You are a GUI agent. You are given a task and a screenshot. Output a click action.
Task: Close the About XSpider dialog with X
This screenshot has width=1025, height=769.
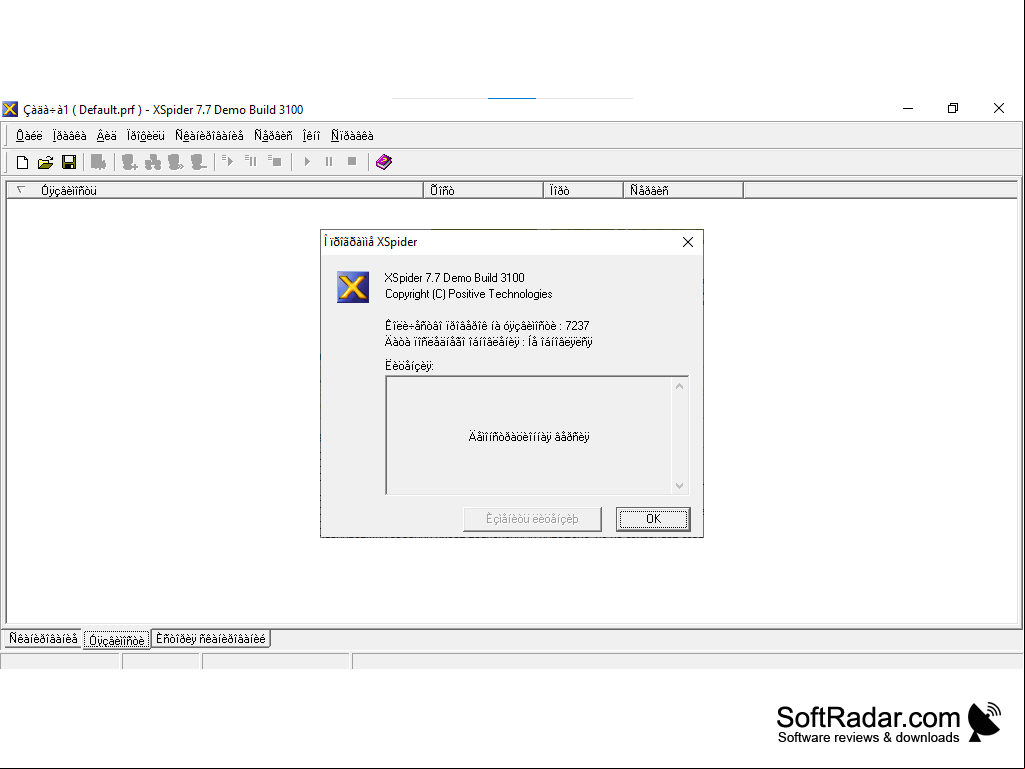[688, 242]
